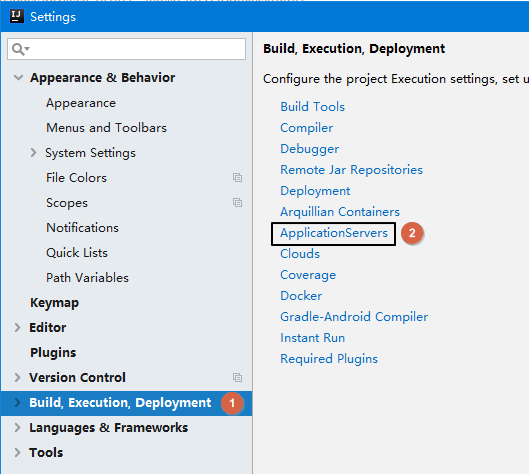Image resolution: width=529 pixels, height=474 pixels.
Task: Click the IntelliJ IDEA logo icon in title bar
Action: pos(17,16)
